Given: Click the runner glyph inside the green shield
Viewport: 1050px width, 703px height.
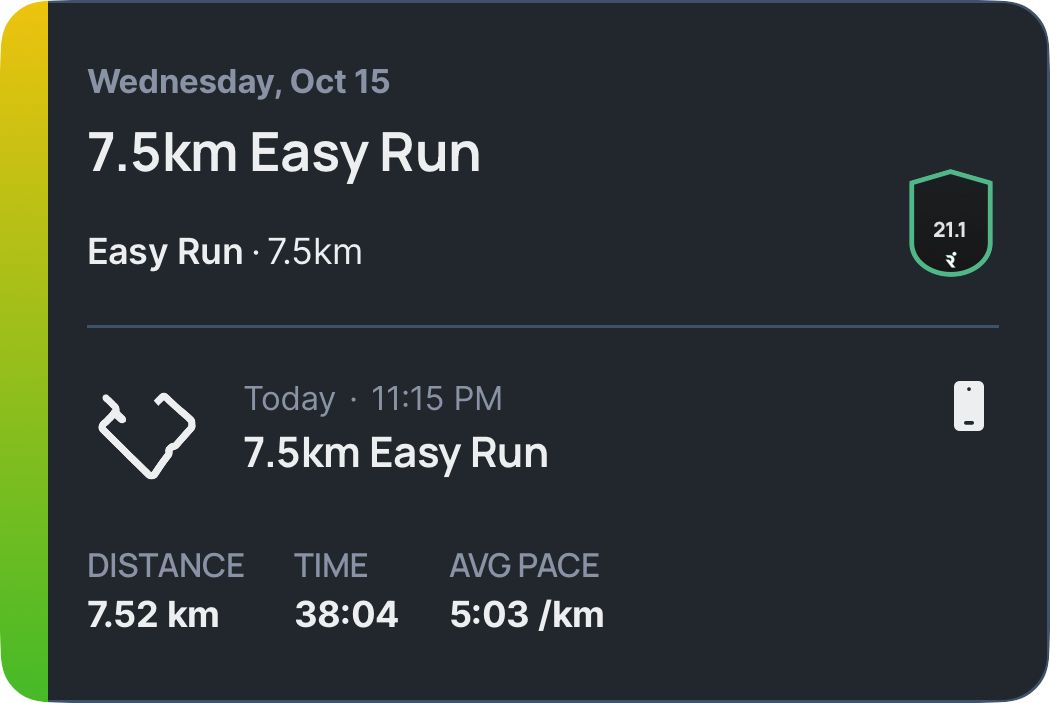Looking at the screenshot, I should pos(950,259).
